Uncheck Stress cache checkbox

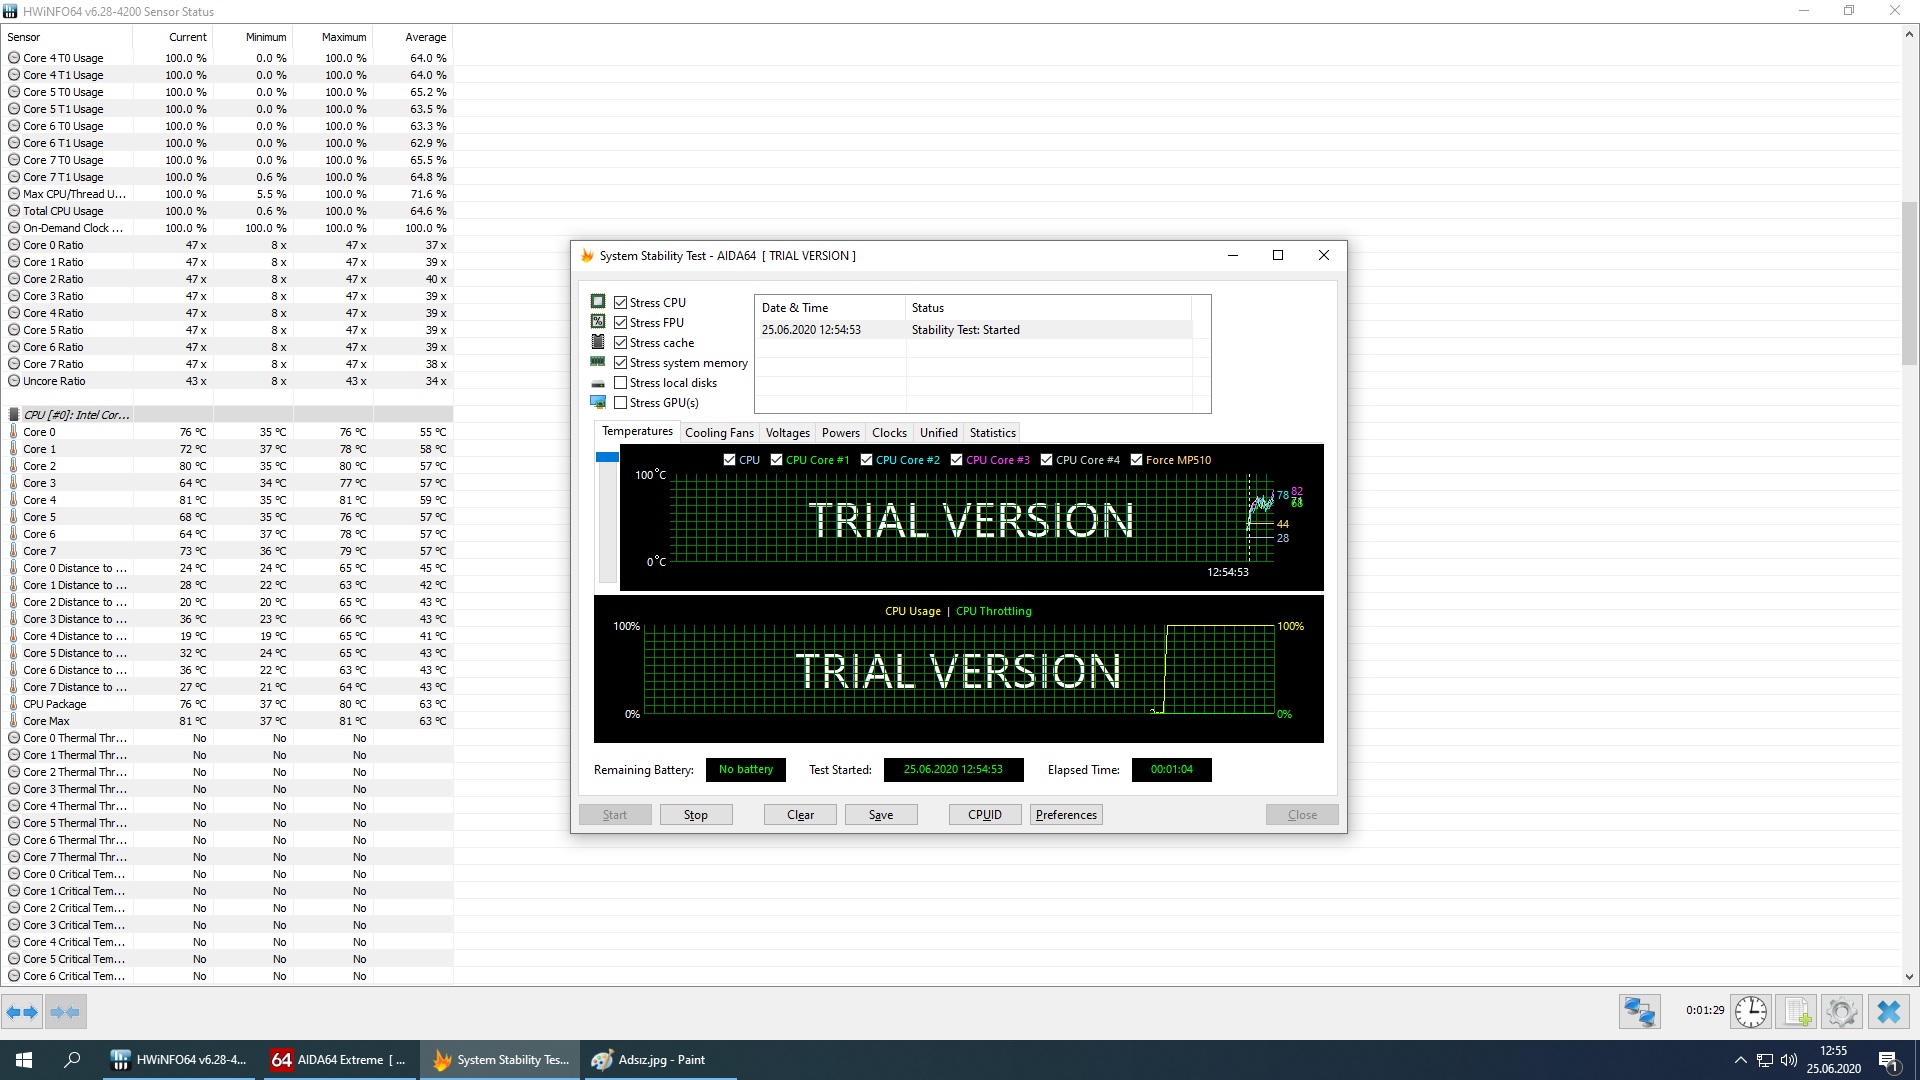click(x=621, y=342)
